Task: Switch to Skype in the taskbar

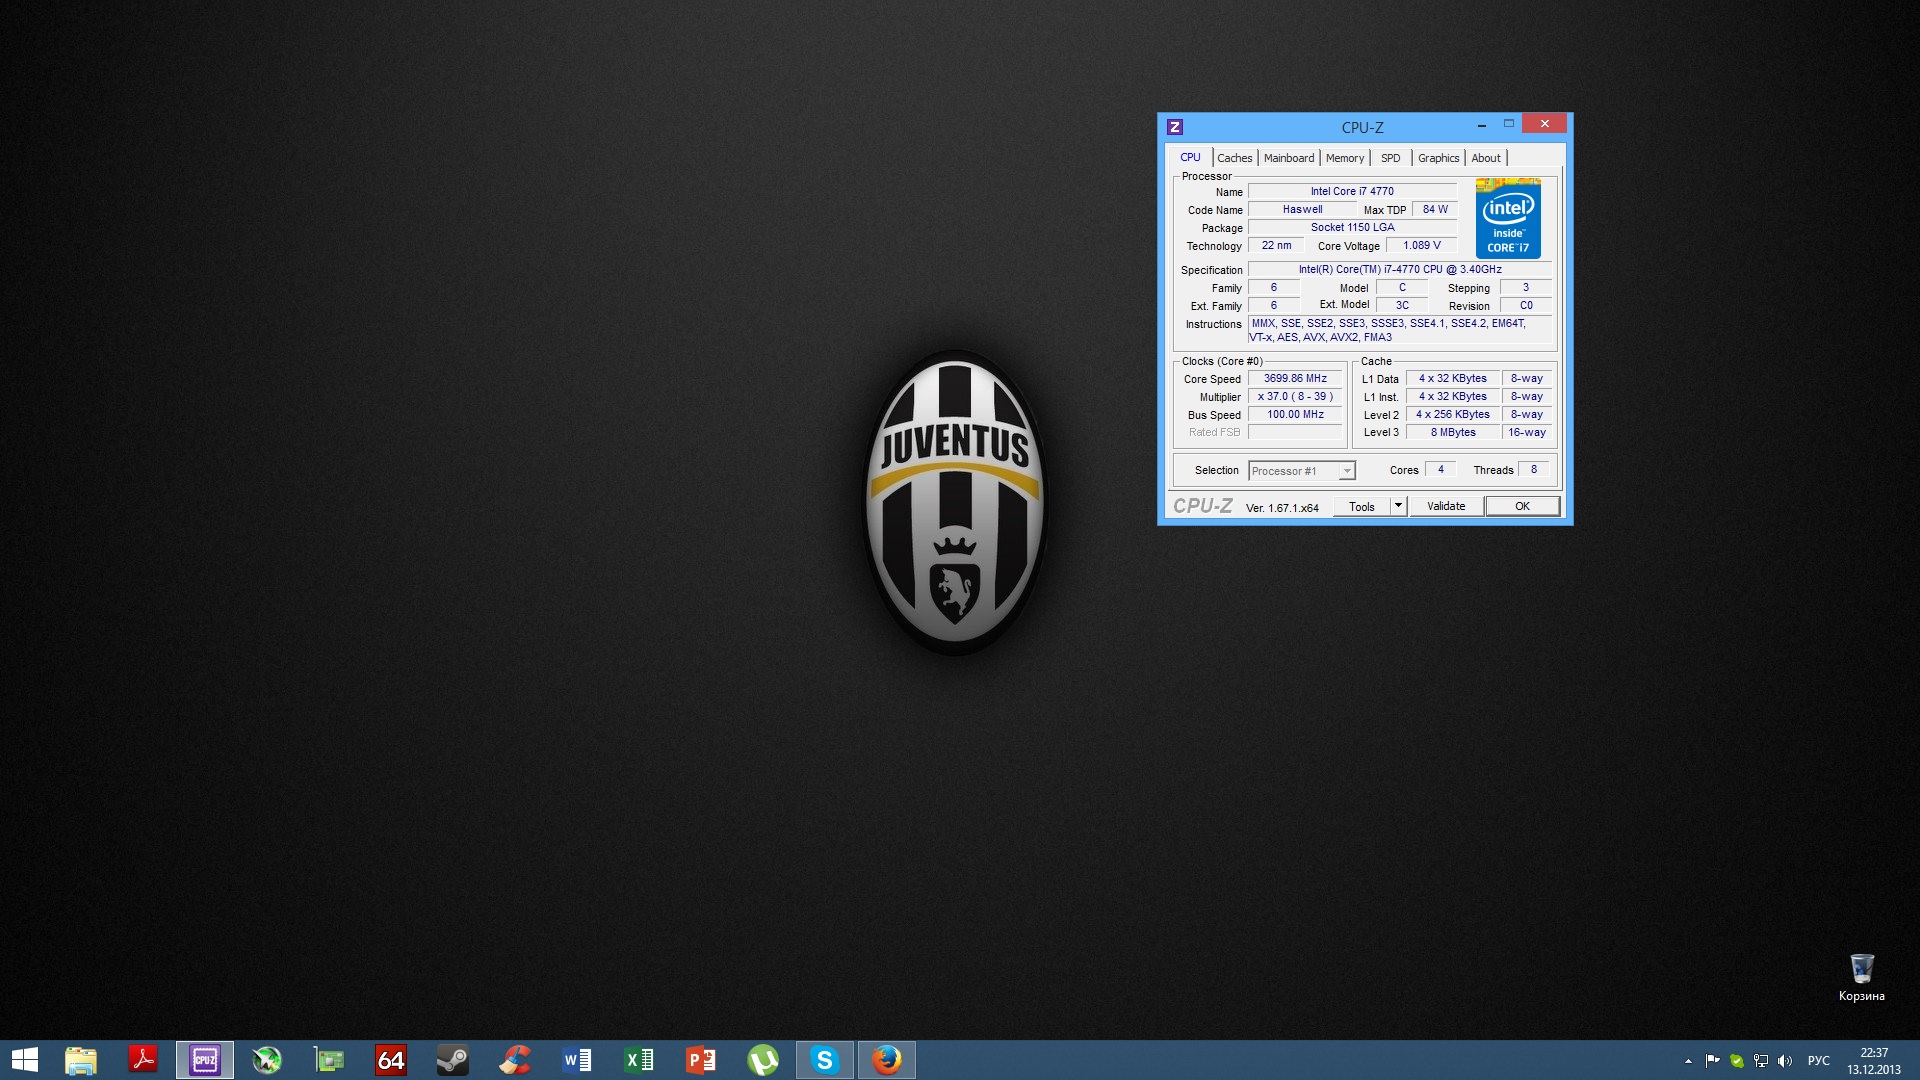Action: pos(825,1059)
